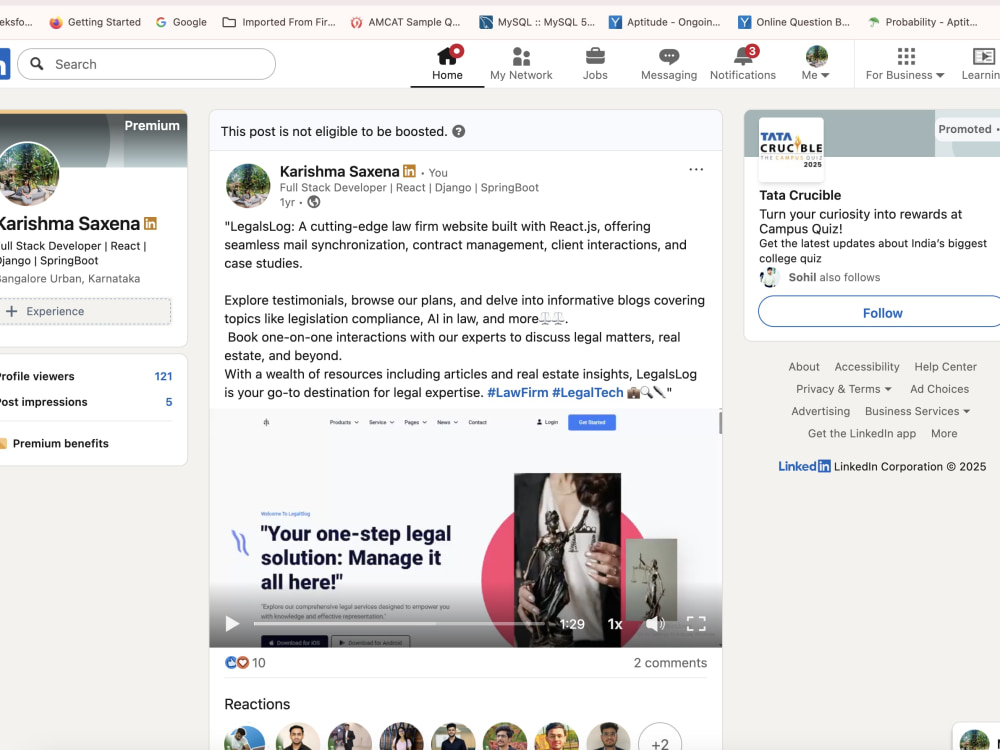Click the More footer link
The height and width of the screenshot is (750, 1000).
(944, 434)
